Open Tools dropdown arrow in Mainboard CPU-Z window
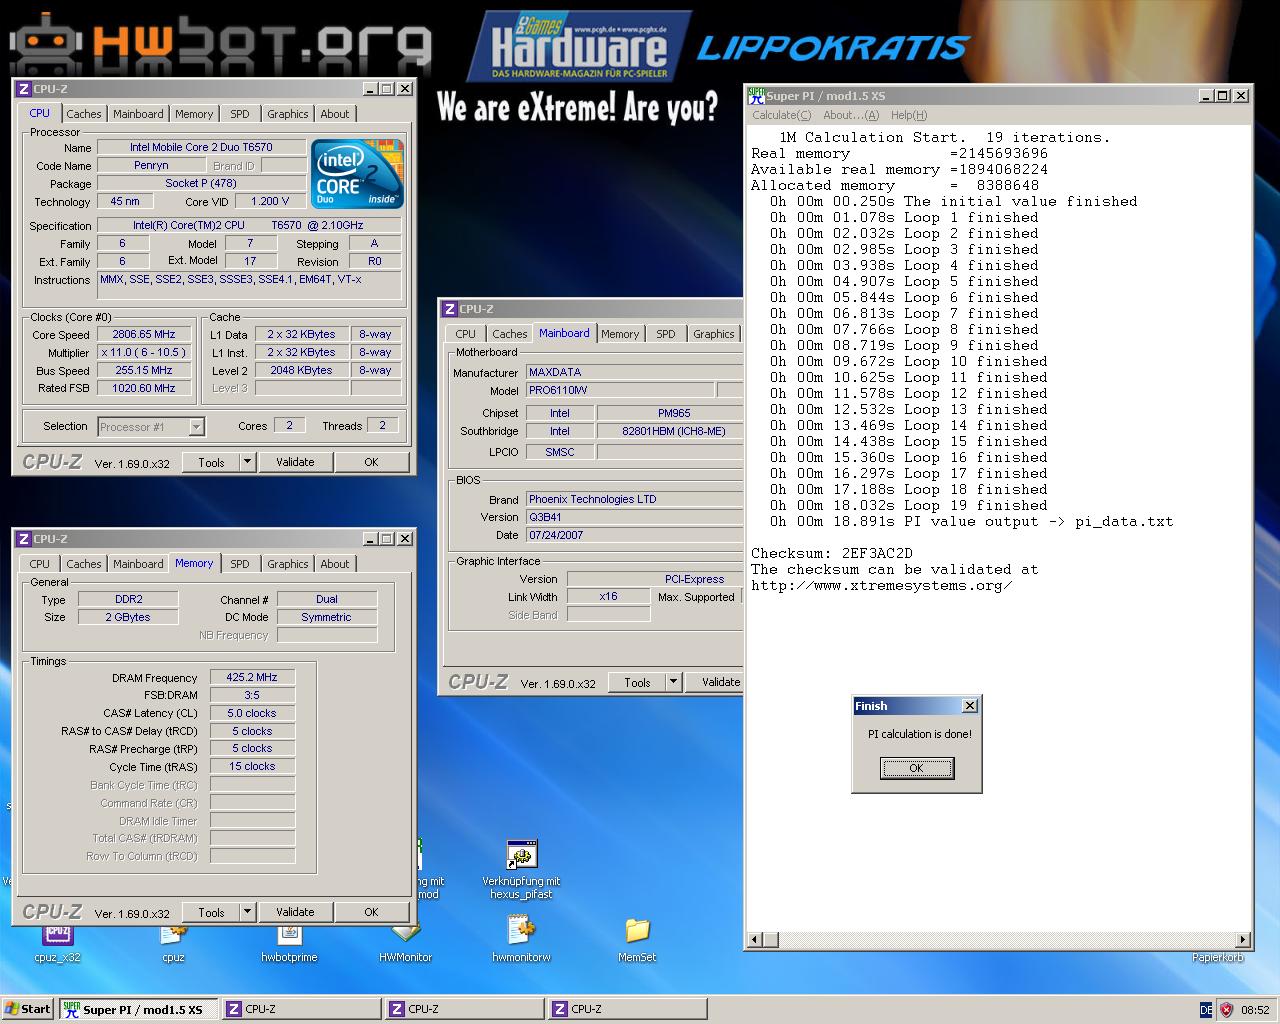This screenshot has width=1280, height=1024. coord(674,682)
